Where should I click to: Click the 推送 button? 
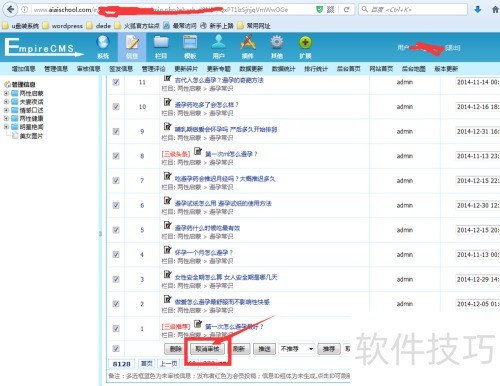click(x=264, y=349)
